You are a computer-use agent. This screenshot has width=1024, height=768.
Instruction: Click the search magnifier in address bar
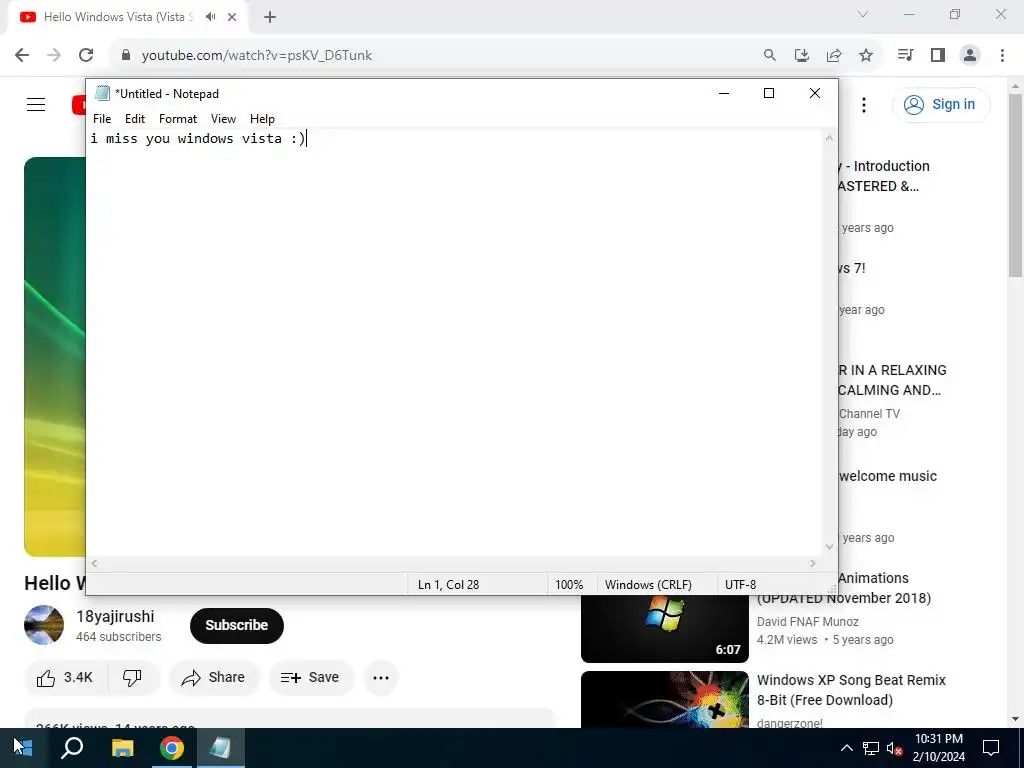coord(770,56)
